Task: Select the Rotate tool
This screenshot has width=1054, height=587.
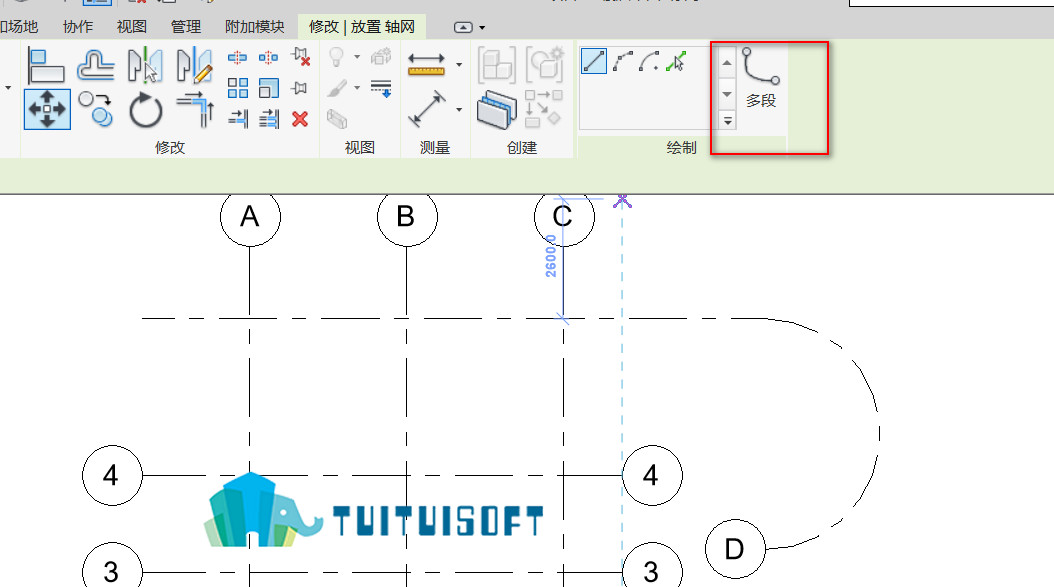Action: 146,110
